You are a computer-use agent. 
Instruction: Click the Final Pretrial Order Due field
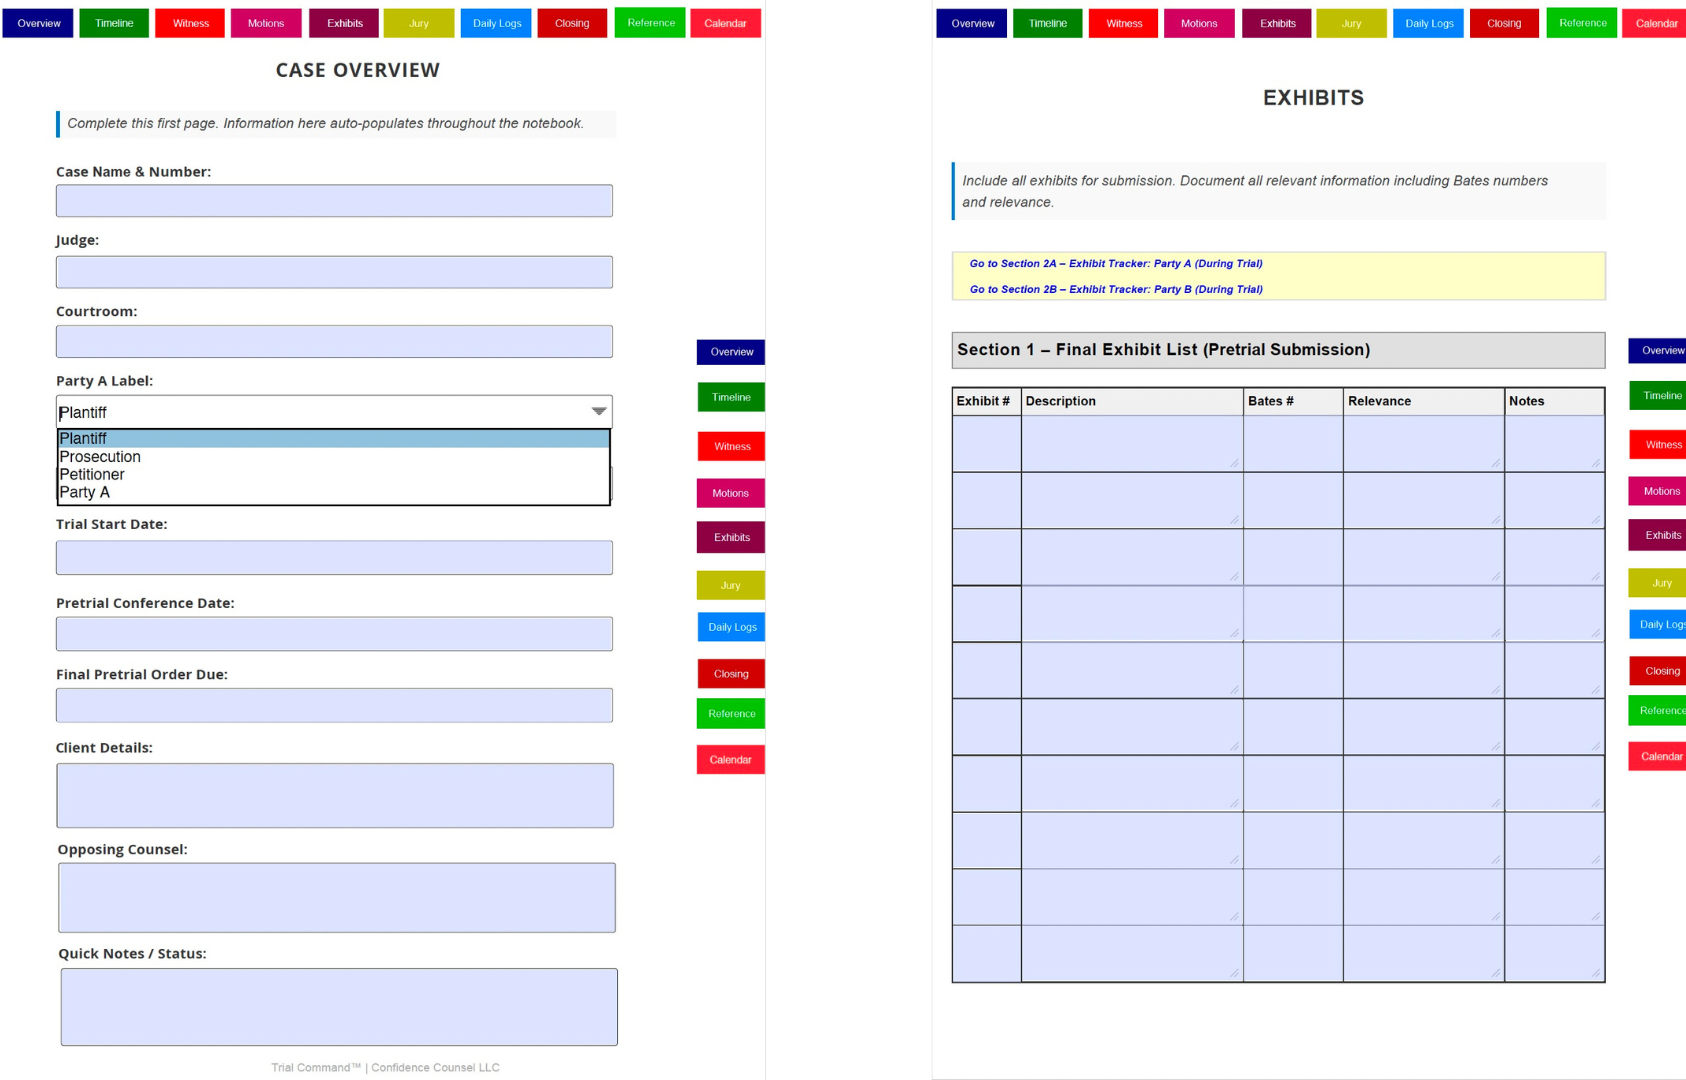(x=334, y=705)
